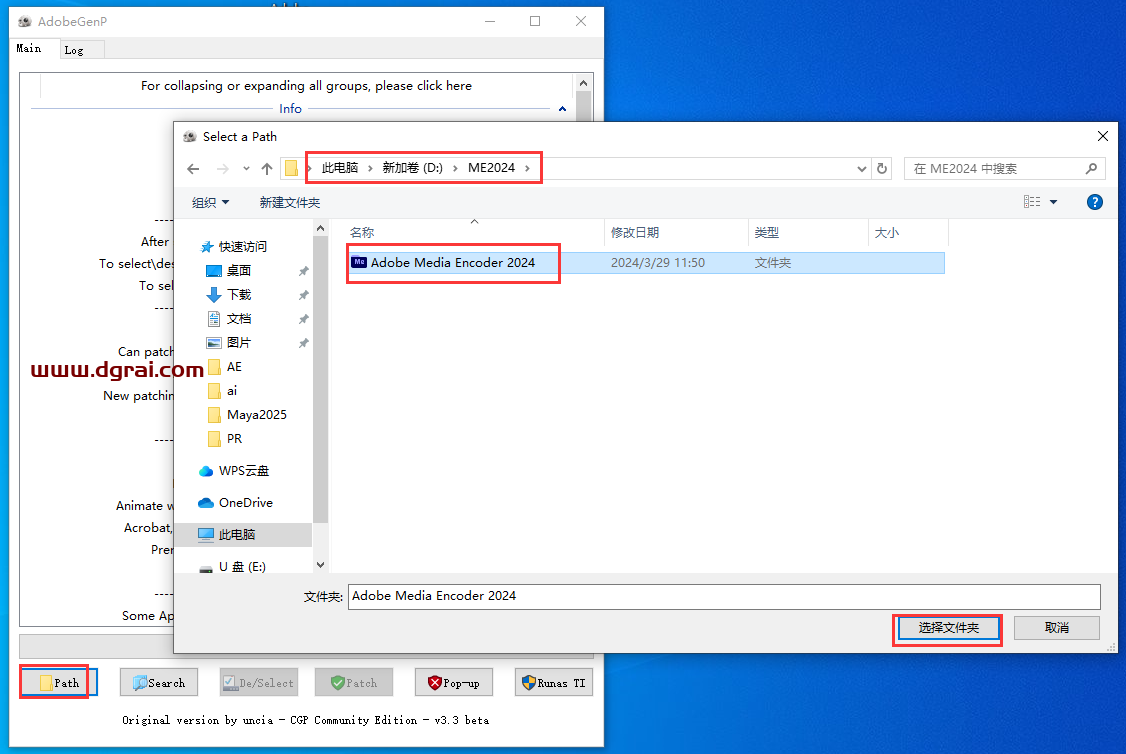Click 'For collapsing or expanding all groups' text
1126x754 pixels.
(x=306, y=85)
